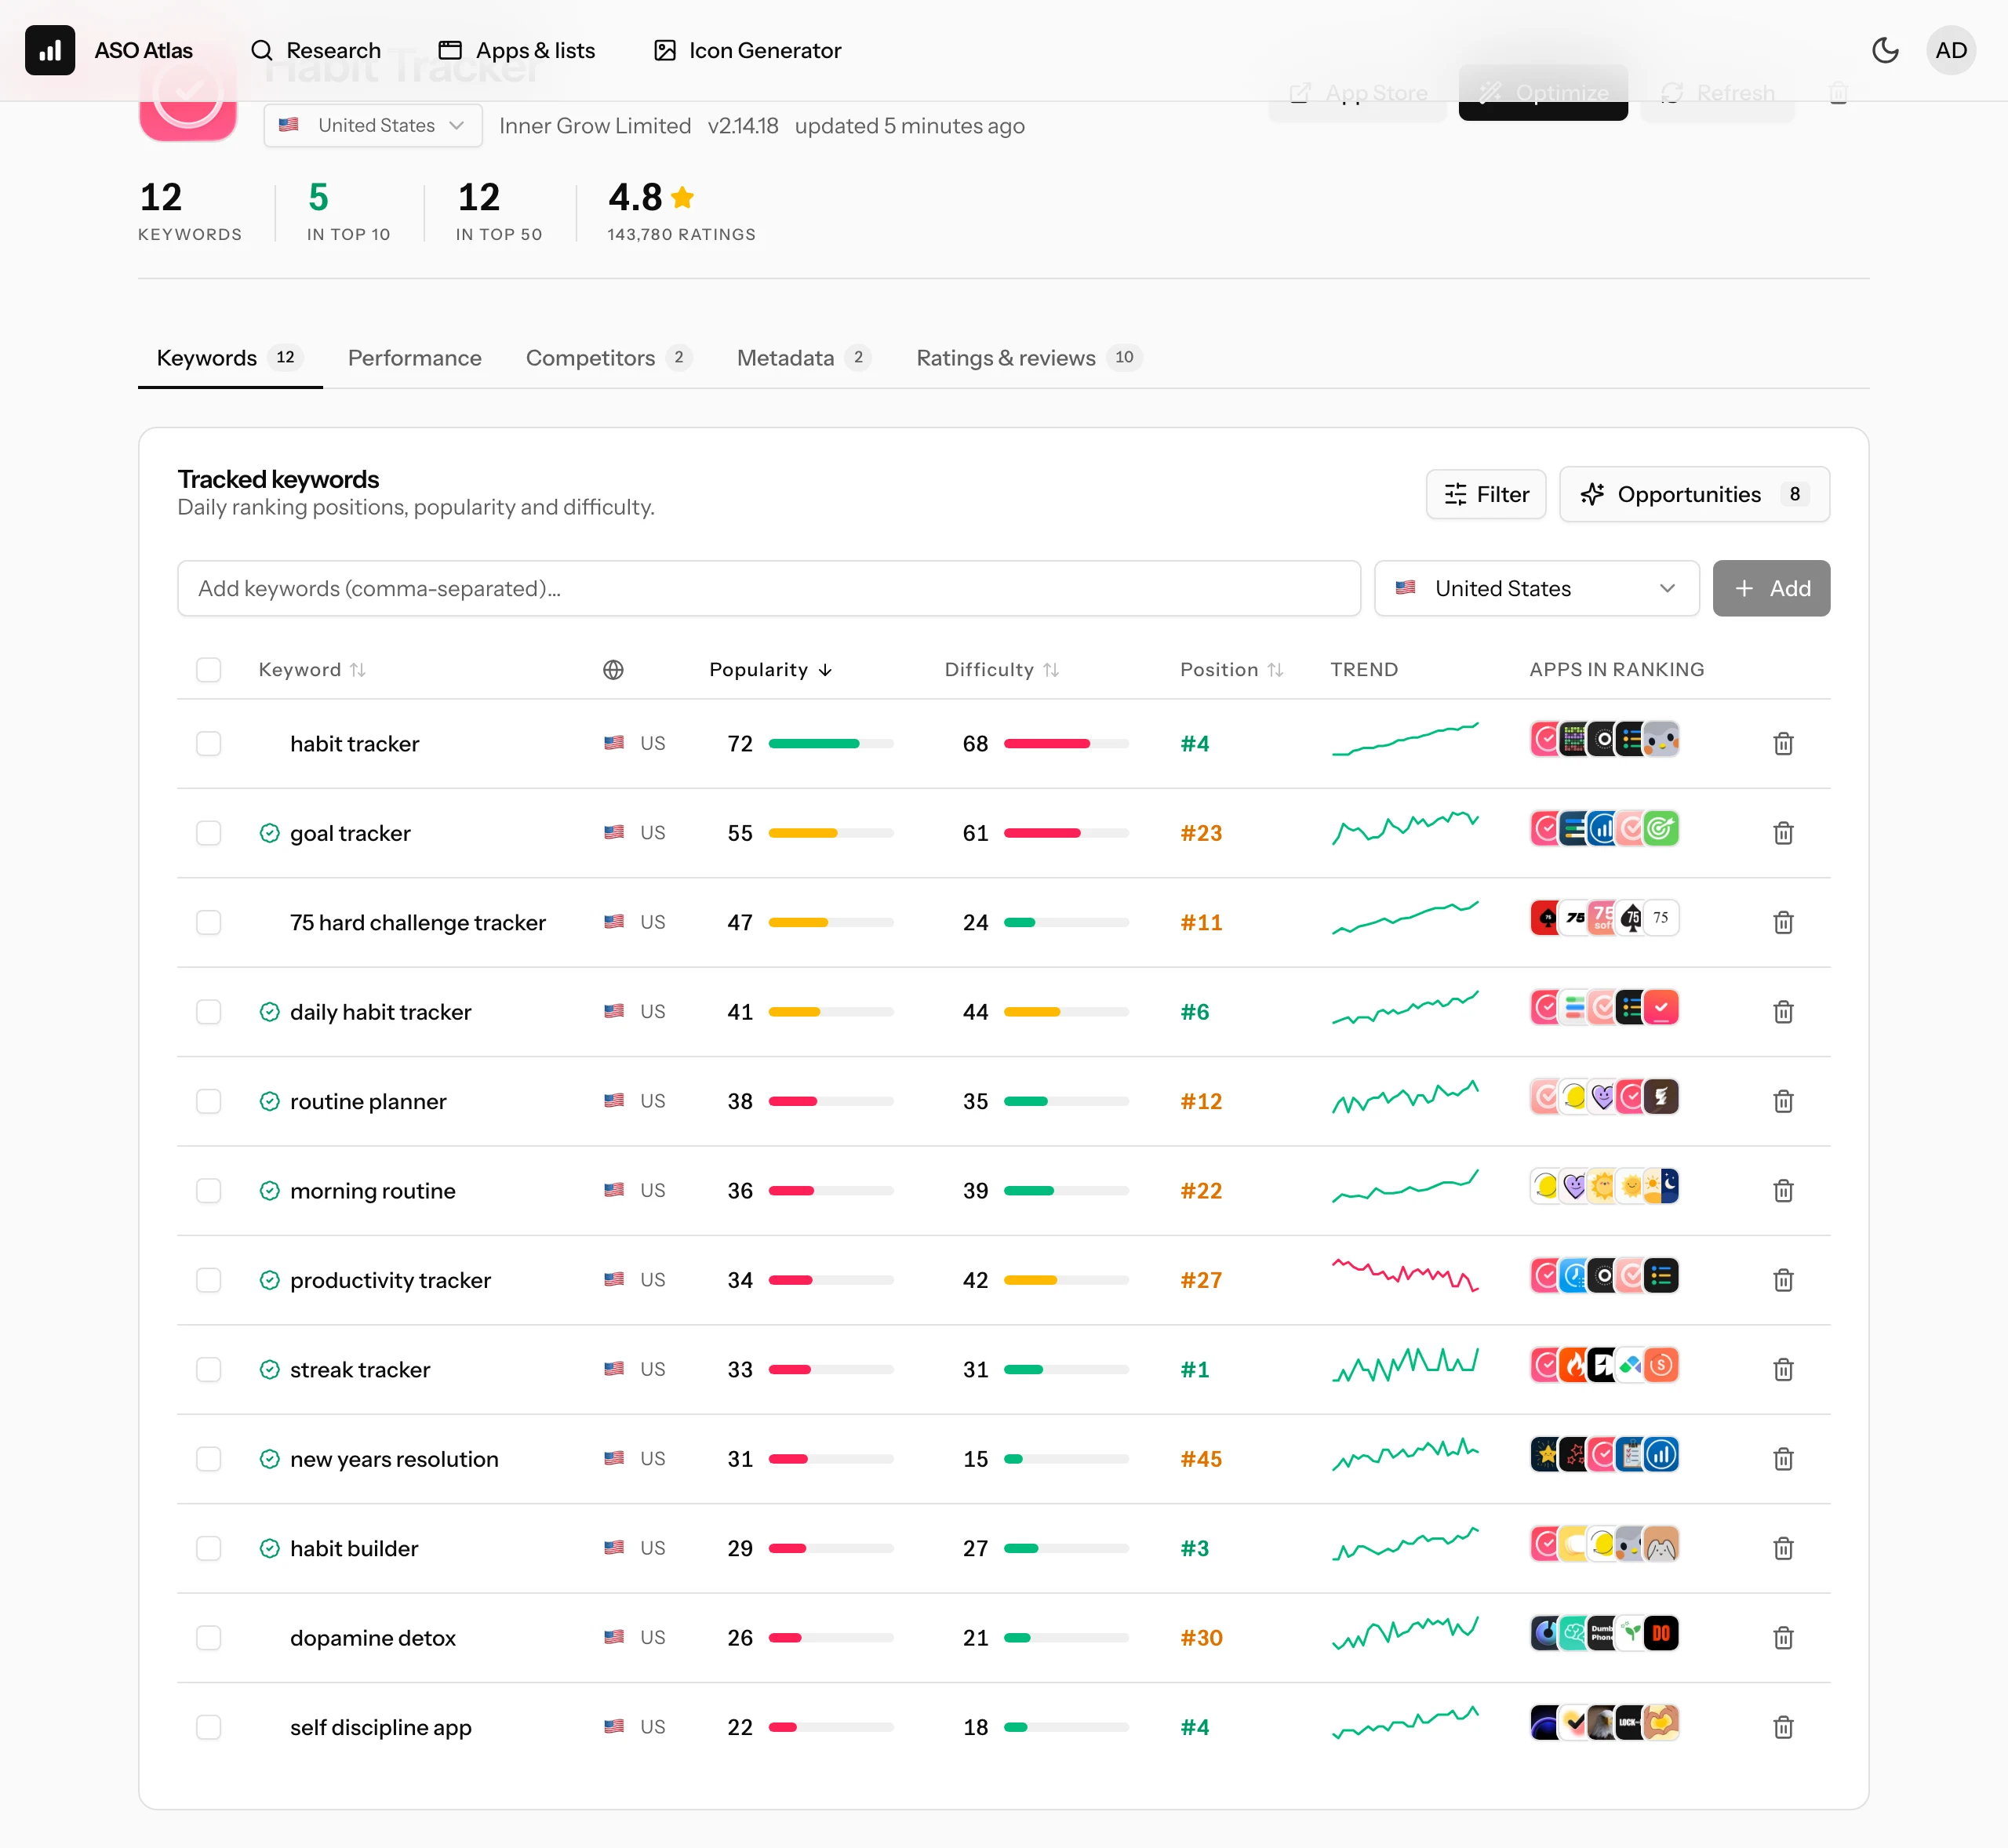Open the Icon Generator page
The image size is (2008, 1848).
click(x=747, y=50)
